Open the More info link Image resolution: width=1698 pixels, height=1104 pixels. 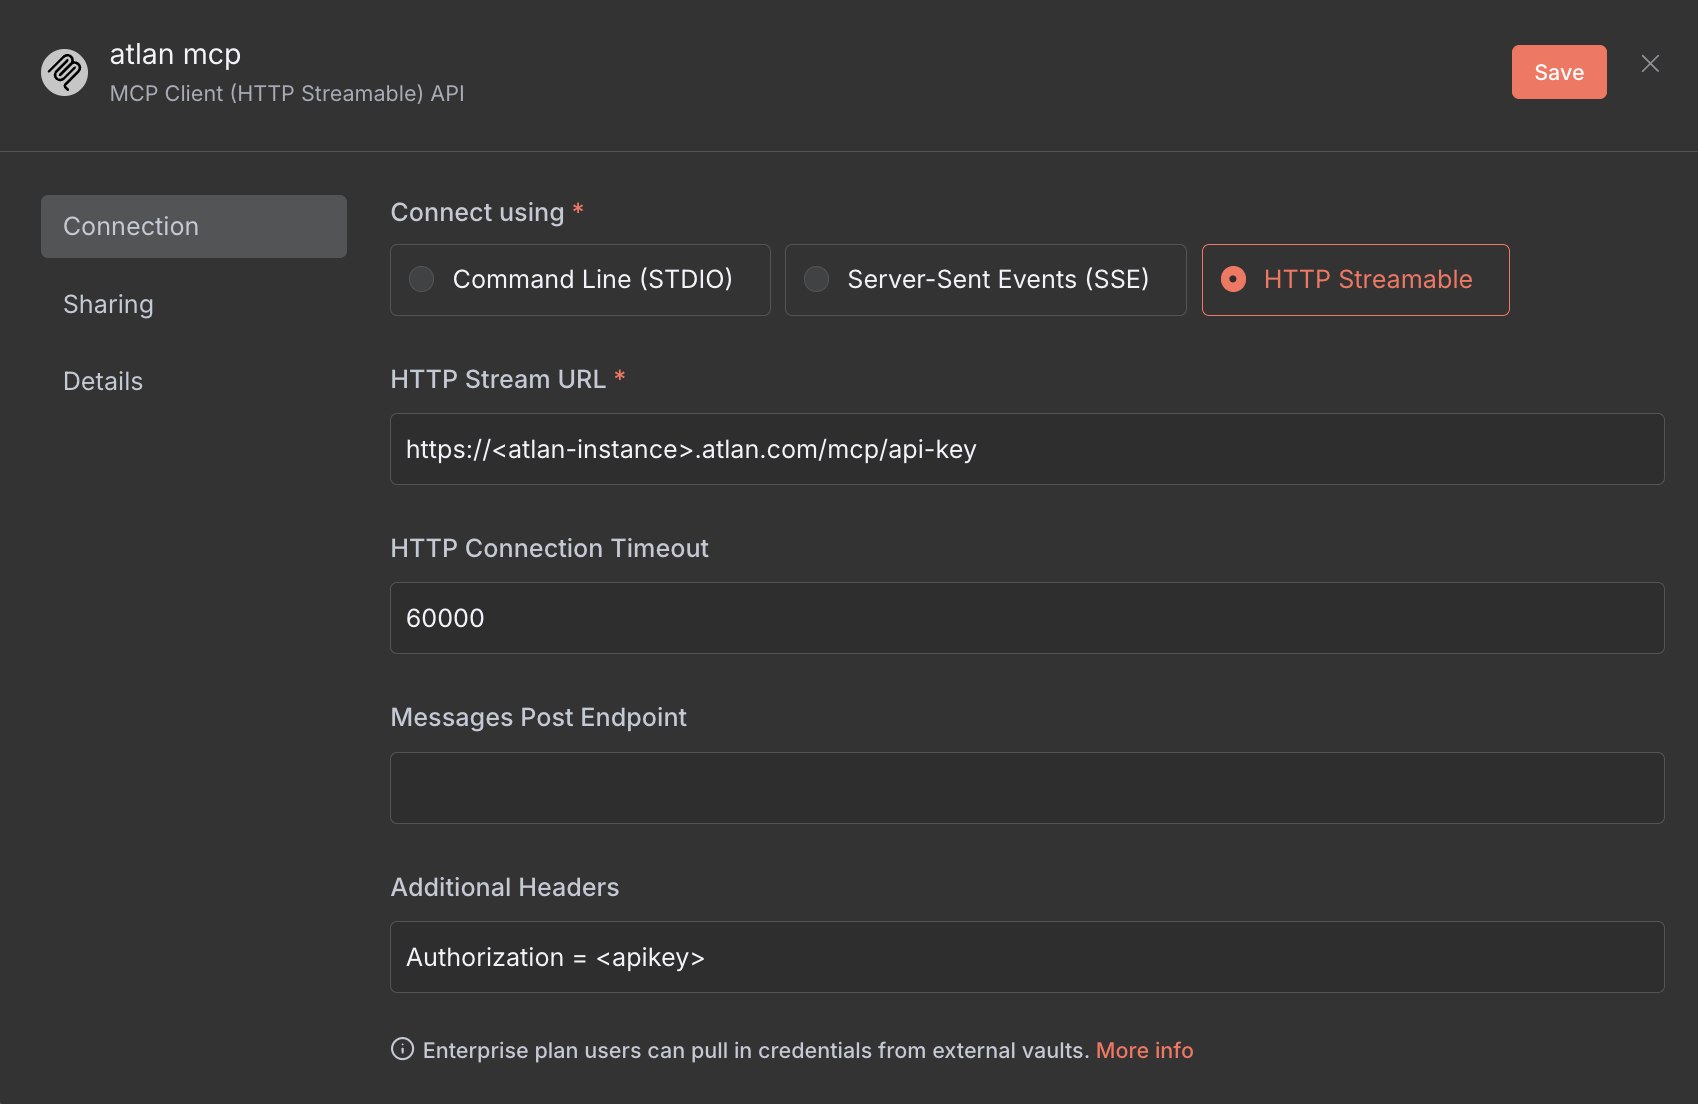(x=1144, y=1050)
